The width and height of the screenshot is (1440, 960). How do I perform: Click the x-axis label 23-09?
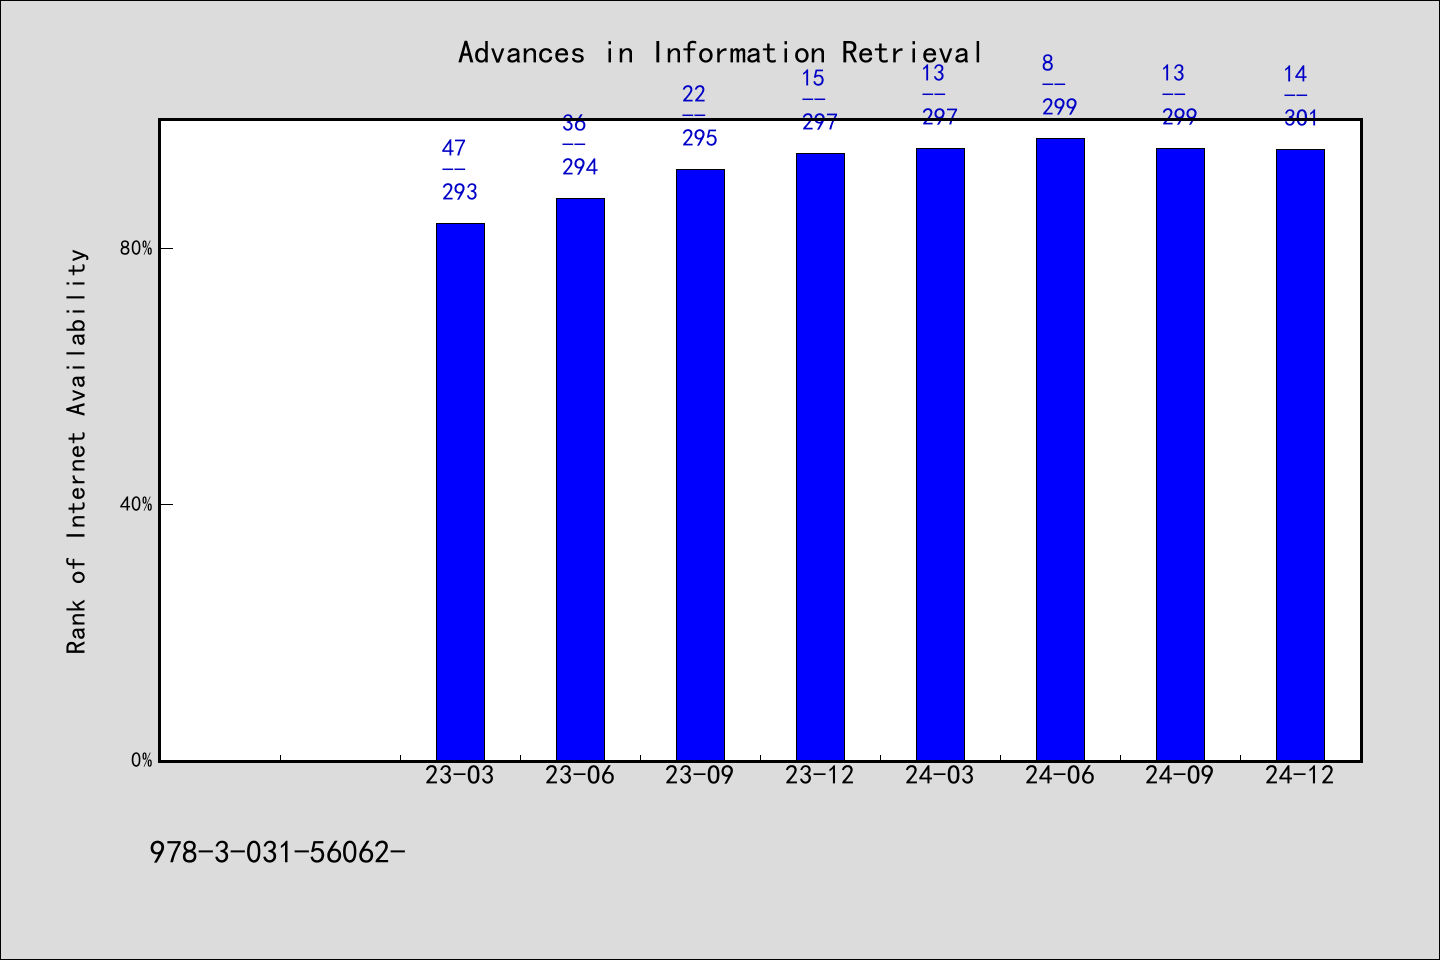pos(700,775)
